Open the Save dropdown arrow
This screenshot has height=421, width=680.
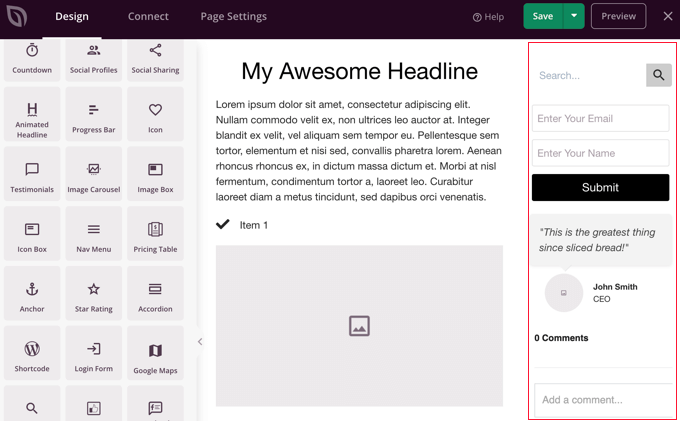[574, 16]
